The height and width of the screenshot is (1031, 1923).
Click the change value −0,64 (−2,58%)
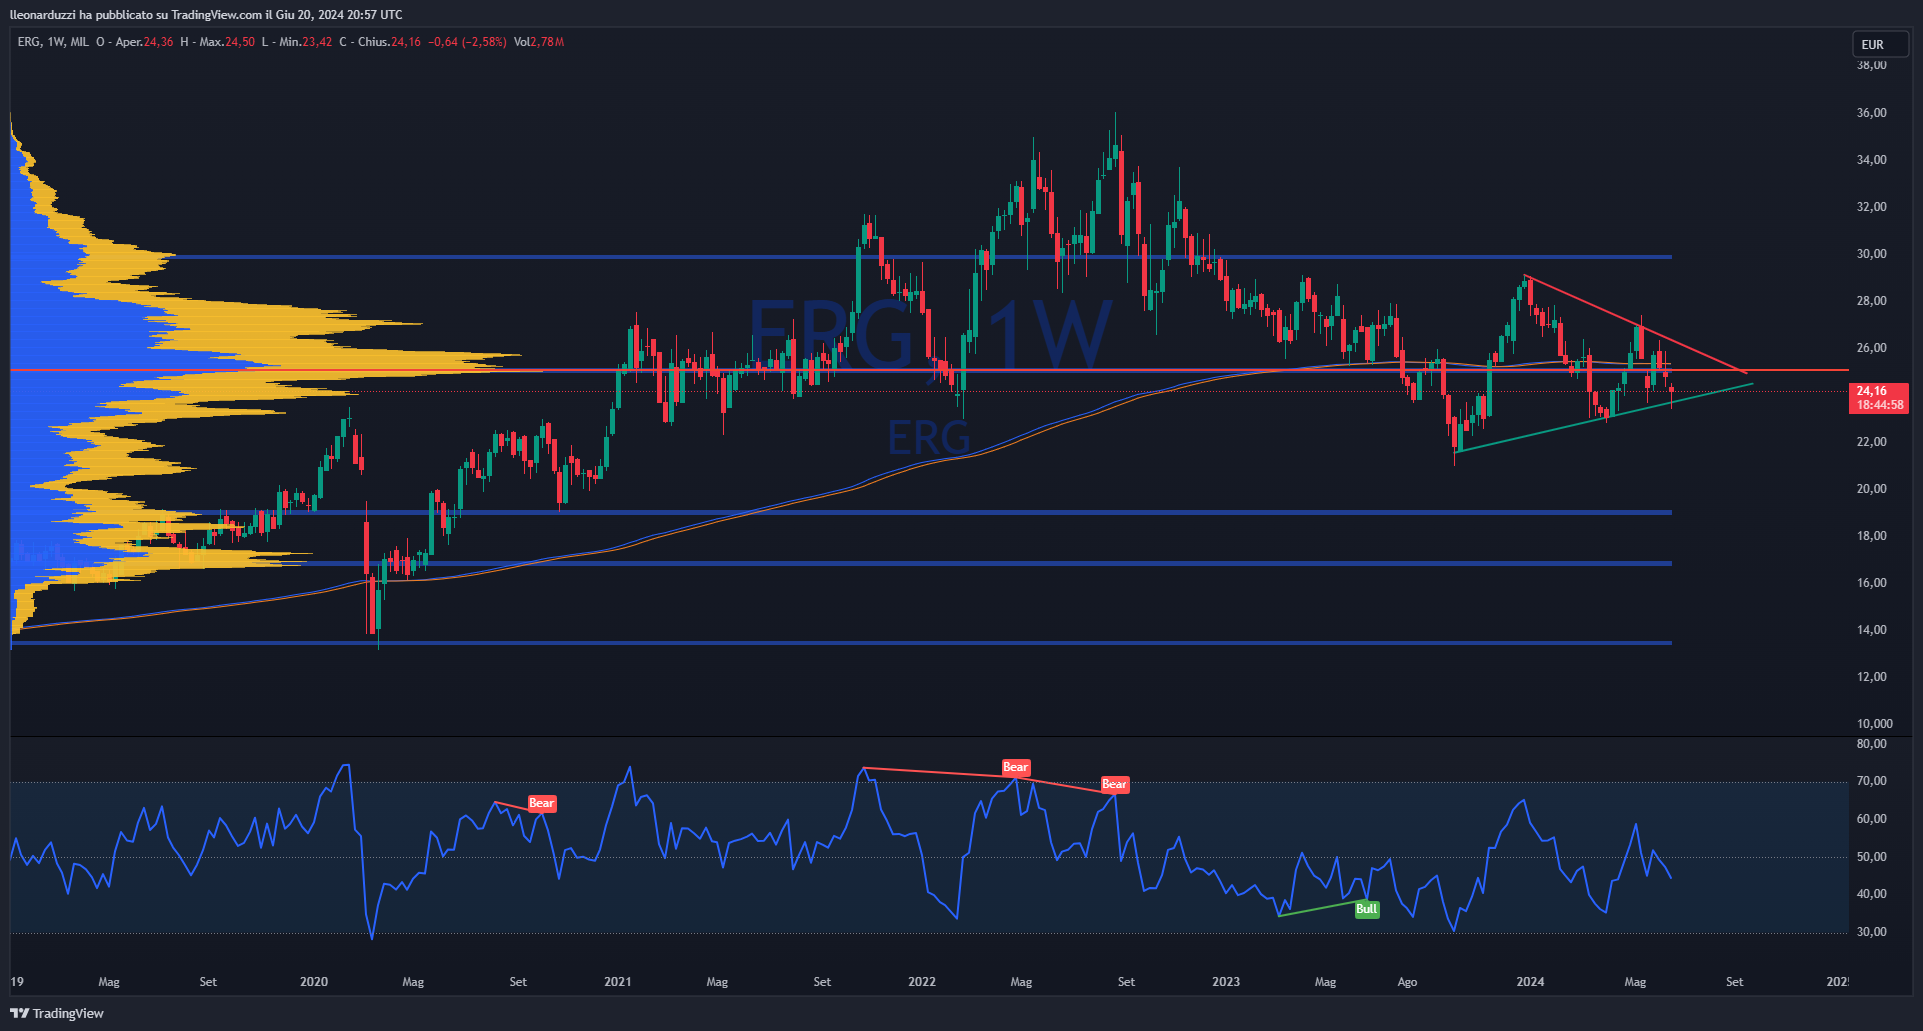467,42
